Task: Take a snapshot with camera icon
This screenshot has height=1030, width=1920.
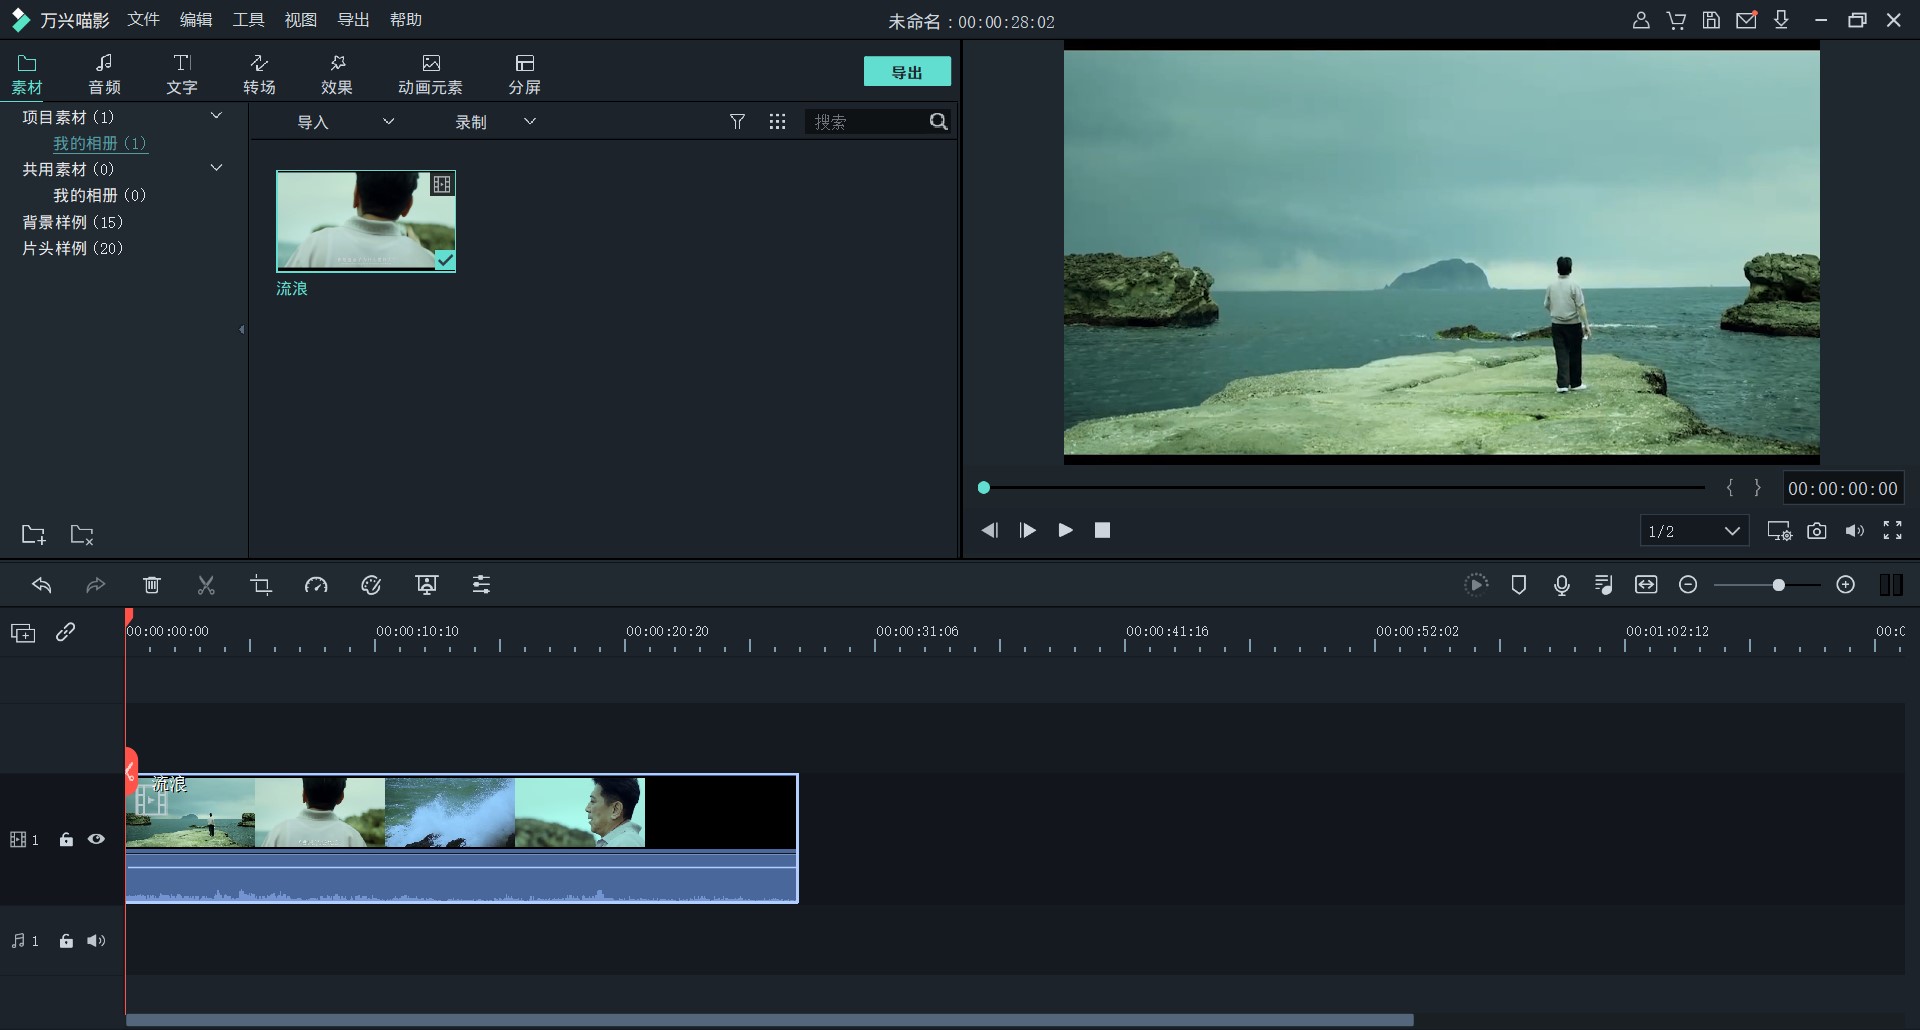Action: tap(1817, 531)
